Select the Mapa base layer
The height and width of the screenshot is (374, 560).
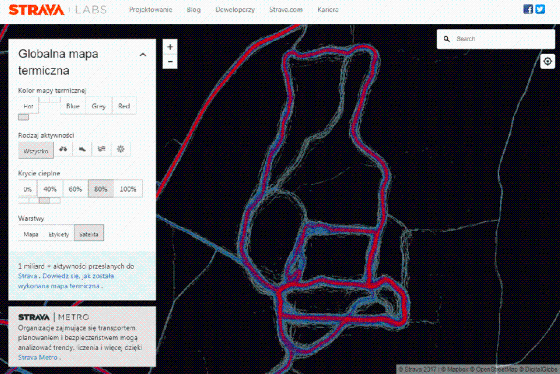(31, 234)
